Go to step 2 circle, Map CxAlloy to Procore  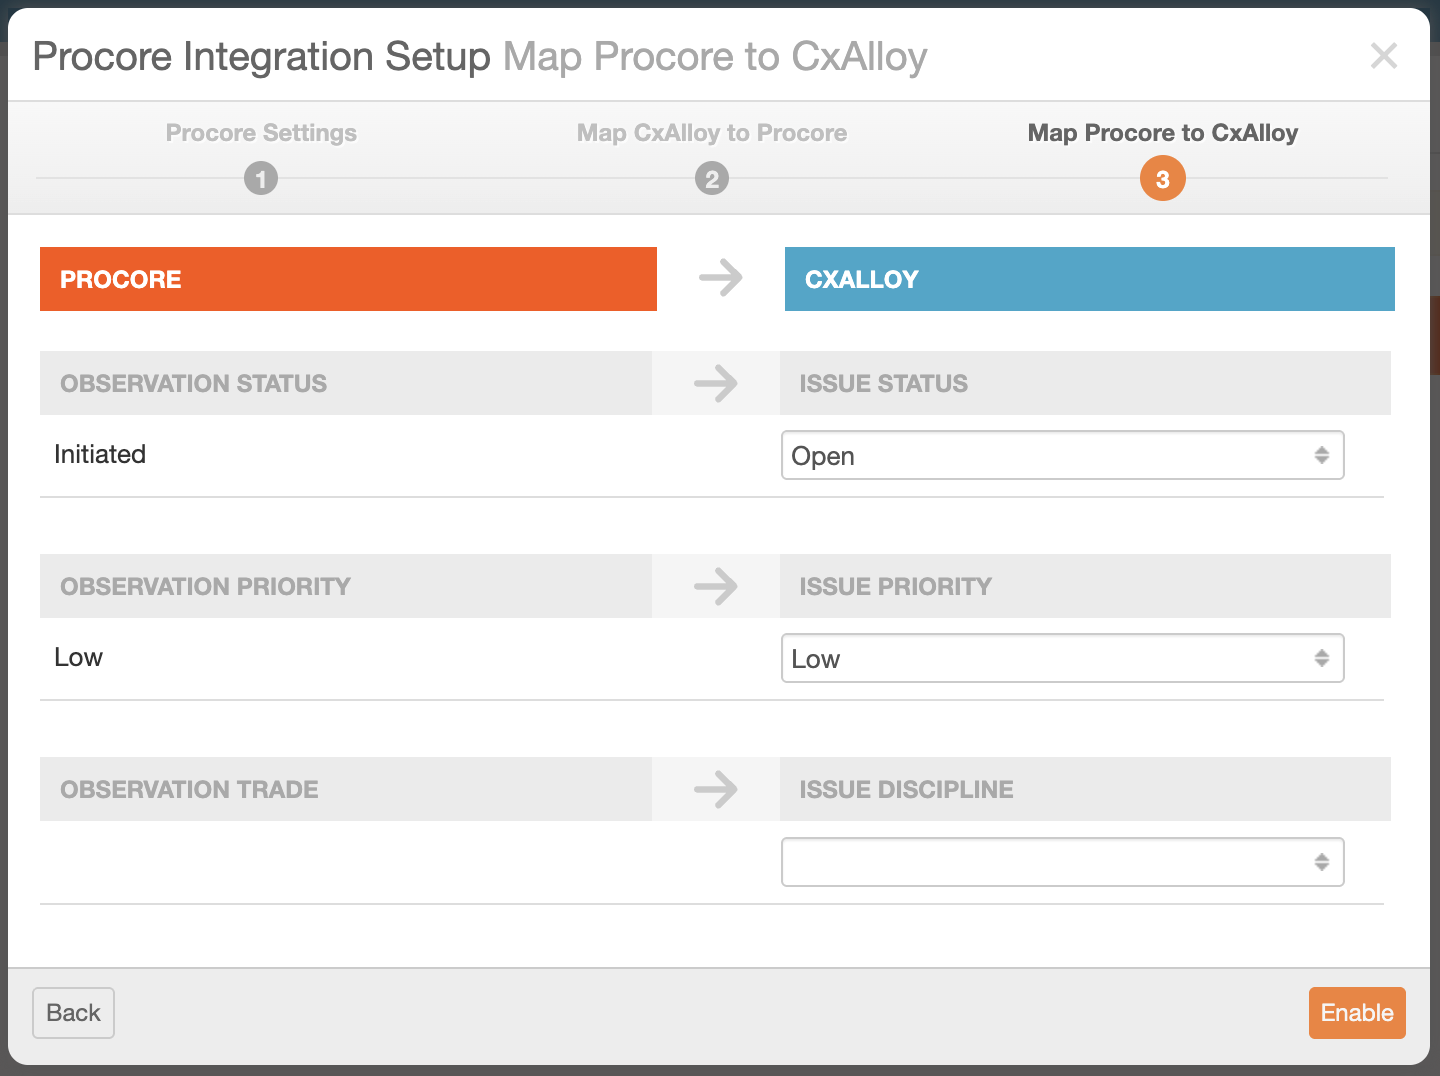pyautogui.click(x=712, y=179)
